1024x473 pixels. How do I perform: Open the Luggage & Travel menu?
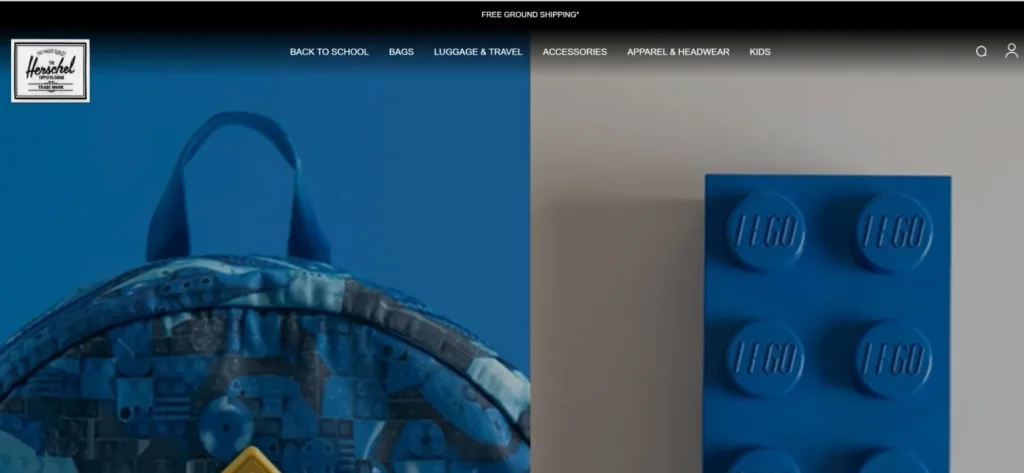pos(478,52)
